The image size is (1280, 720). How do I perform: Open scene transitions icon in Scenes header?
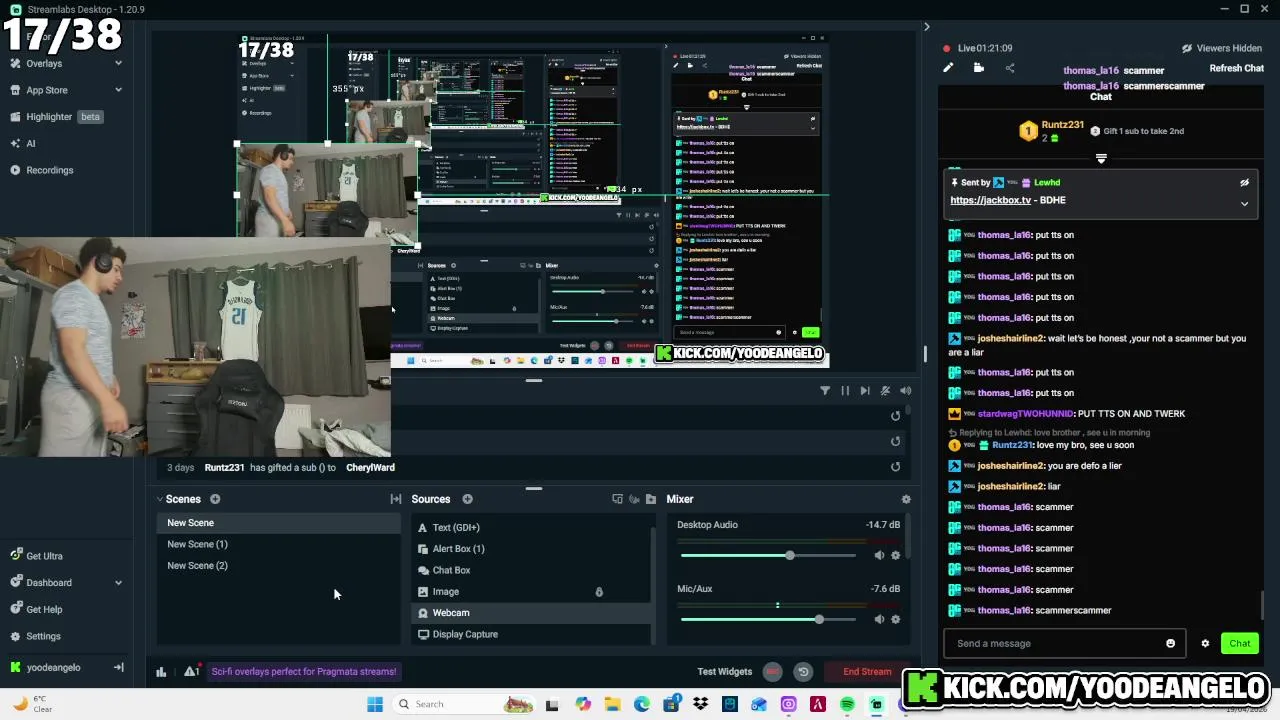pos(396,499)
